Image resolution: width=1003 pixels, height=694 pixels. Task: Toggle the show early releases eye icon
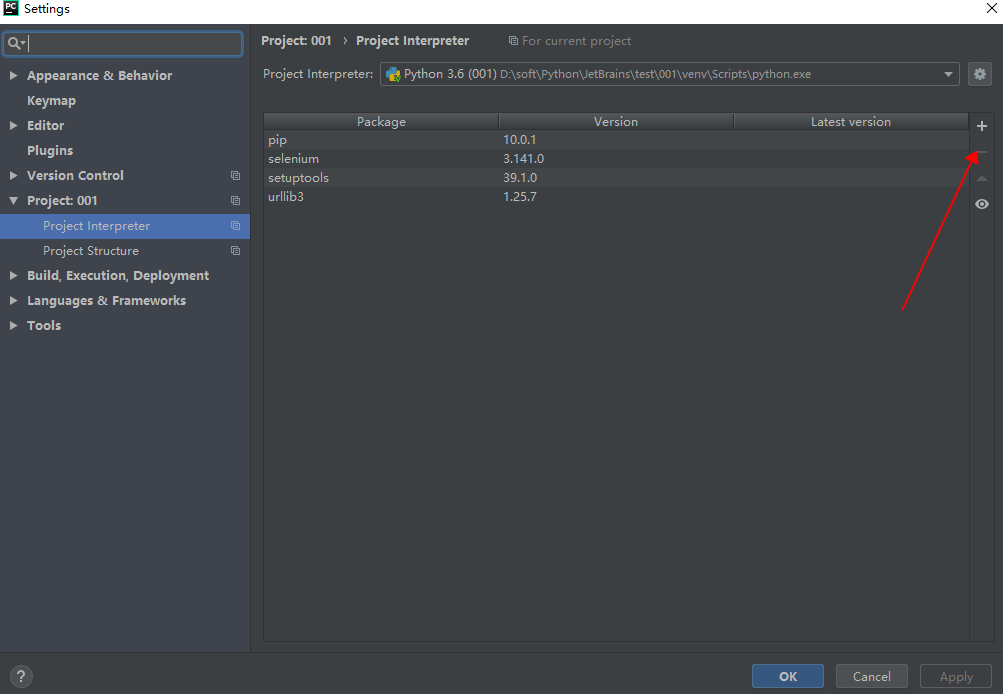tap(982, 204)
